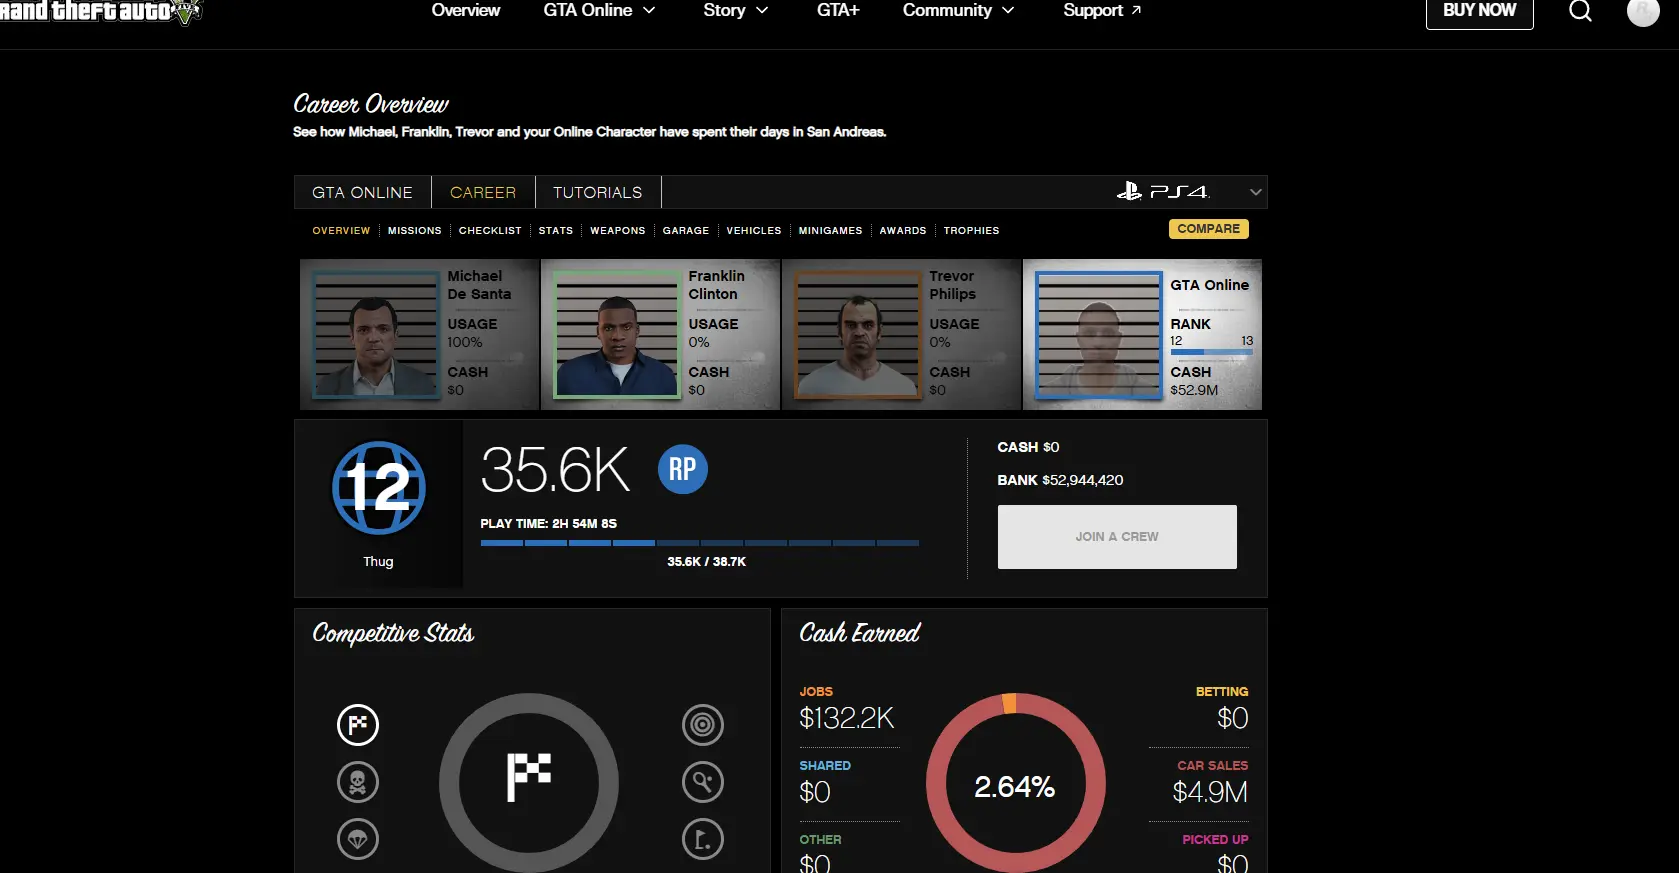The width and height of the screenshot is (1679, 873).
Task: Select the race checkered flag stat icon
Action: [x=358, y=725]
